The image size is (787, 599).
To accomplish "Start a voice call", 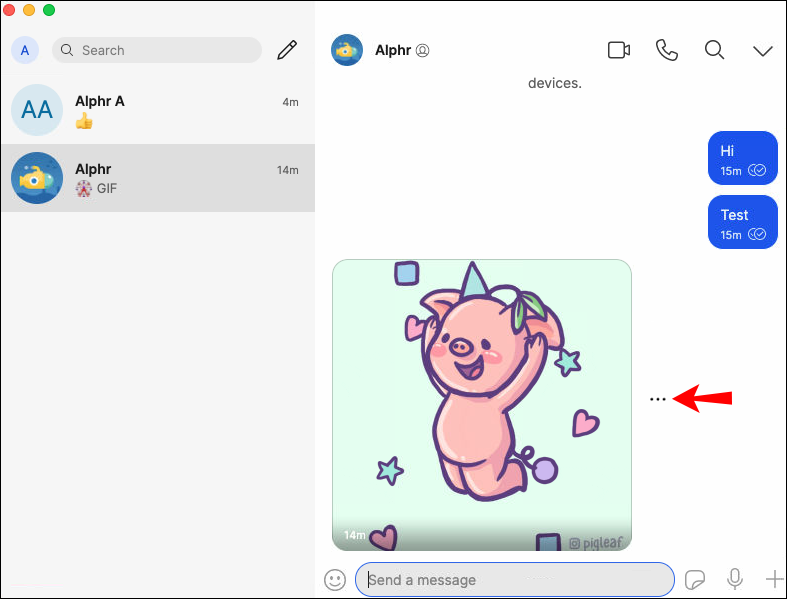I will click(667, 50).
